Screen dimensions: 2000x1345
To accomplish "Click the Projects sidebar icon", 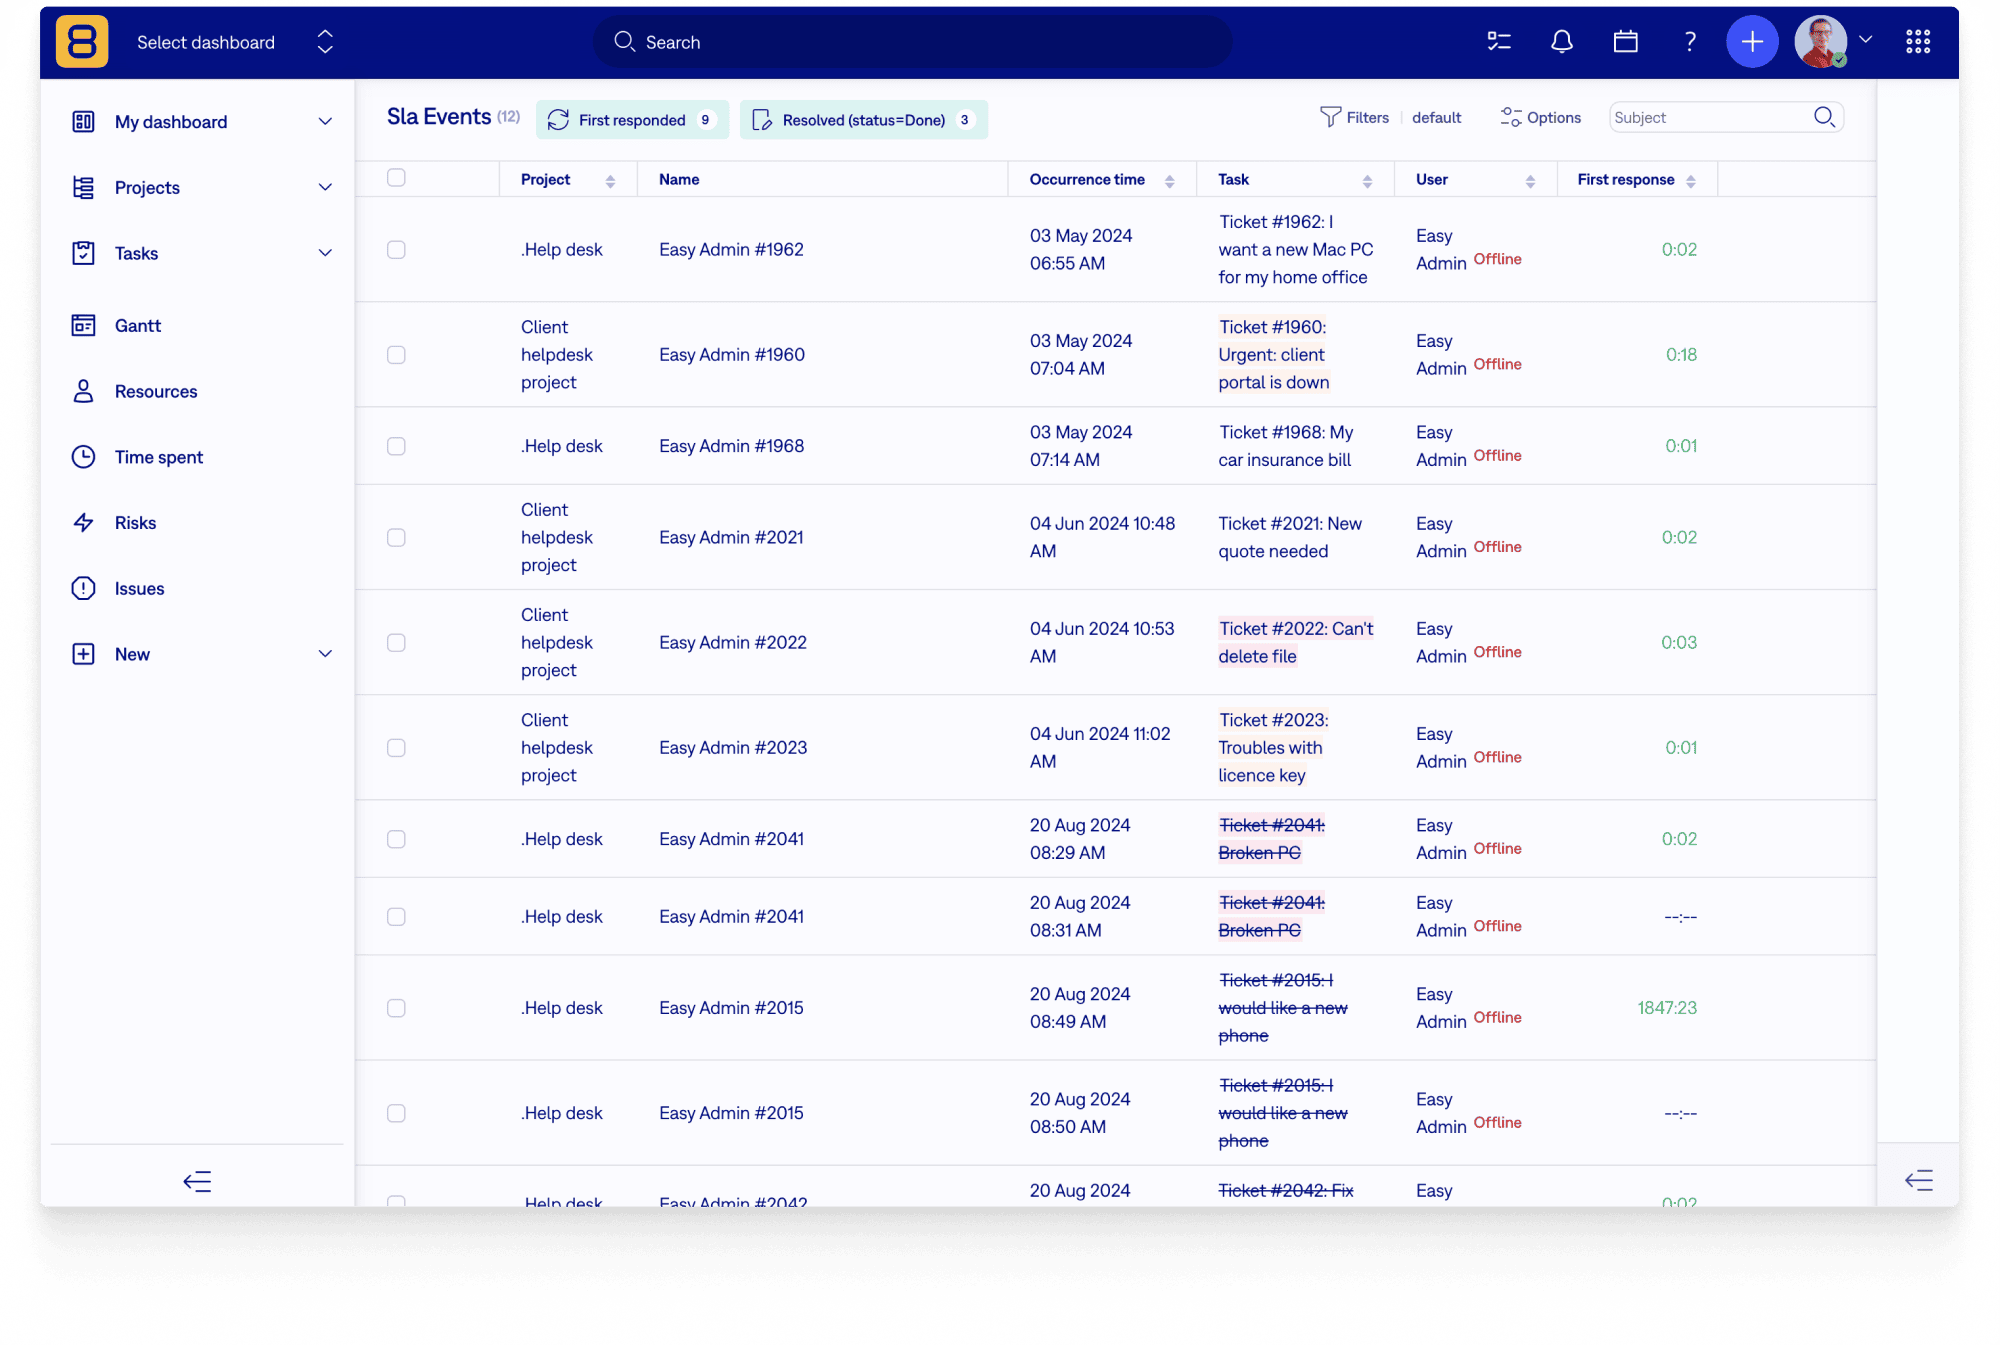I will 84,188.
